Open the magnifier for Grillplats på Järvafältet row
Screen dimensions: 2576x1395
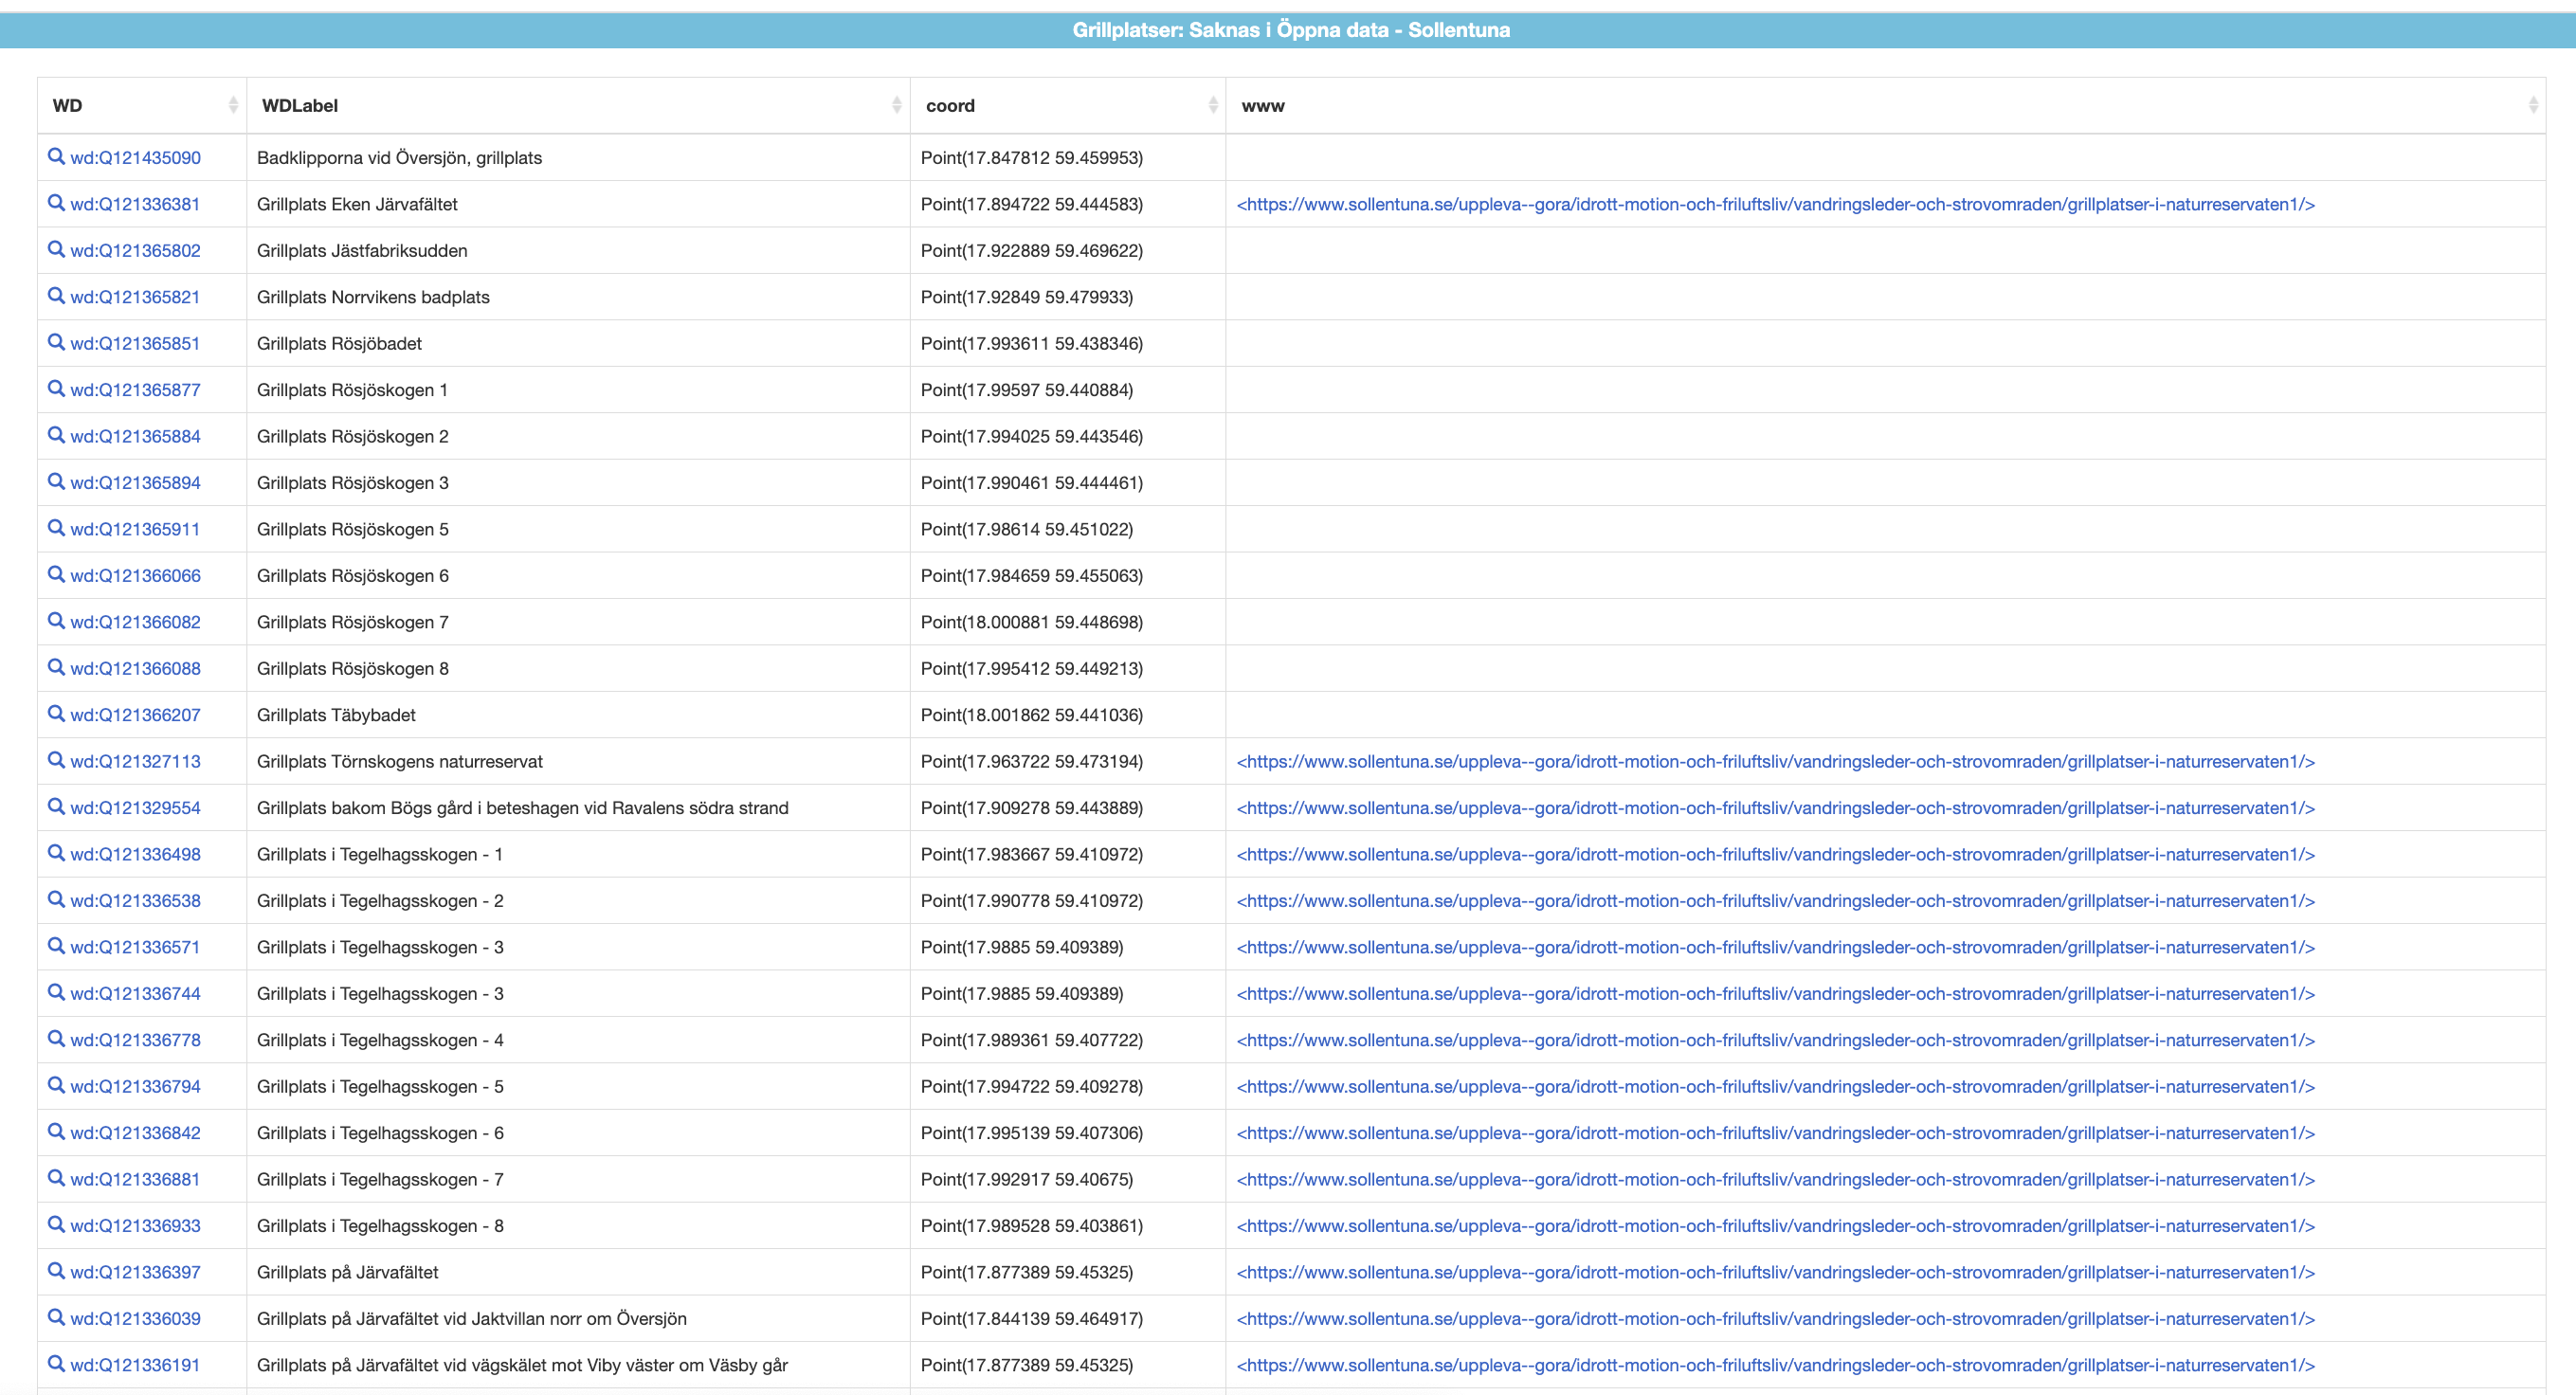pyautogui.click(x=56, y=1272)
